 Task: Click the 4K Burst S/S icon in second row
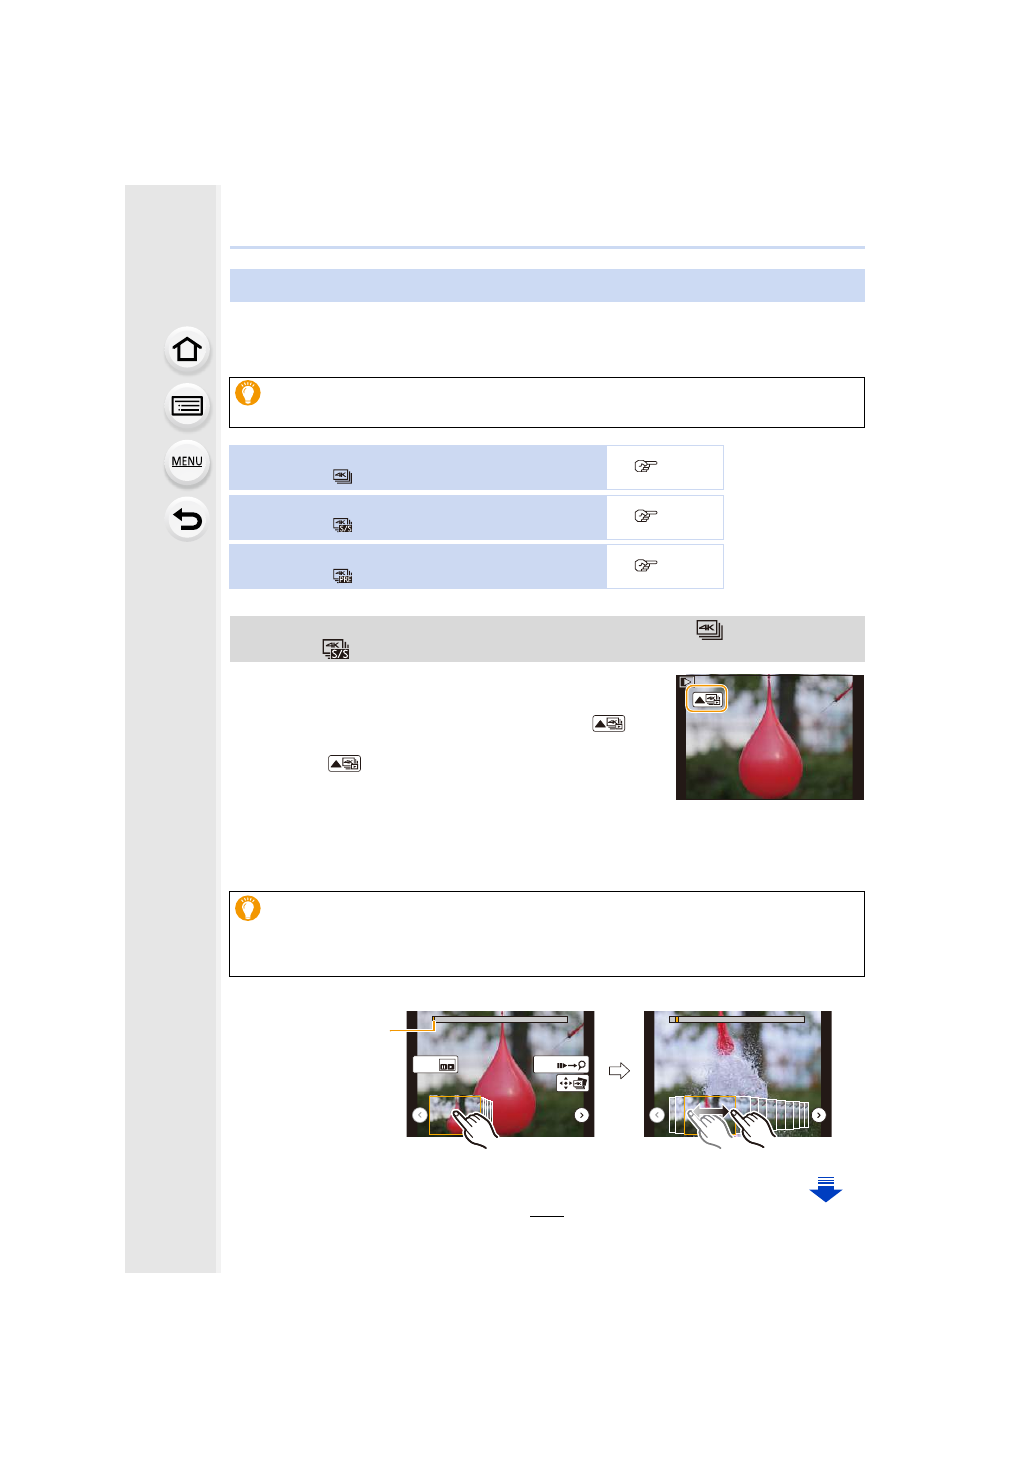click(342, 525)
